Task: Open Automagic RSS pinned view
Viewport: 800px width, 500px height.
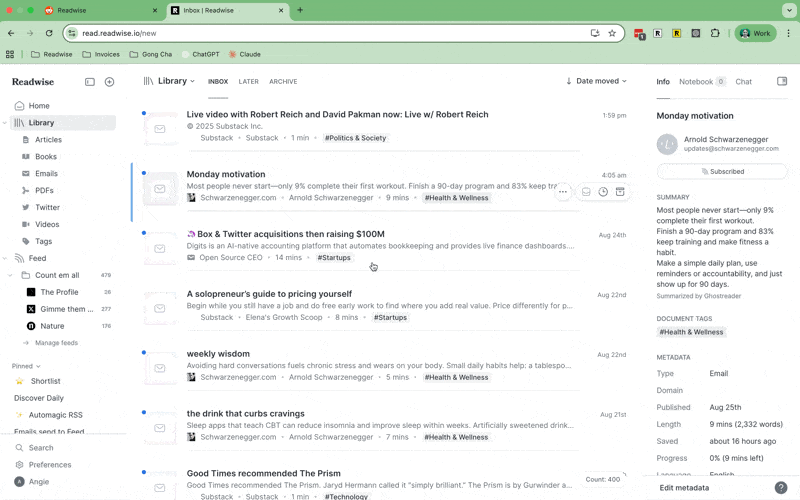Action: pyautogui.click(x=55, y=415)
